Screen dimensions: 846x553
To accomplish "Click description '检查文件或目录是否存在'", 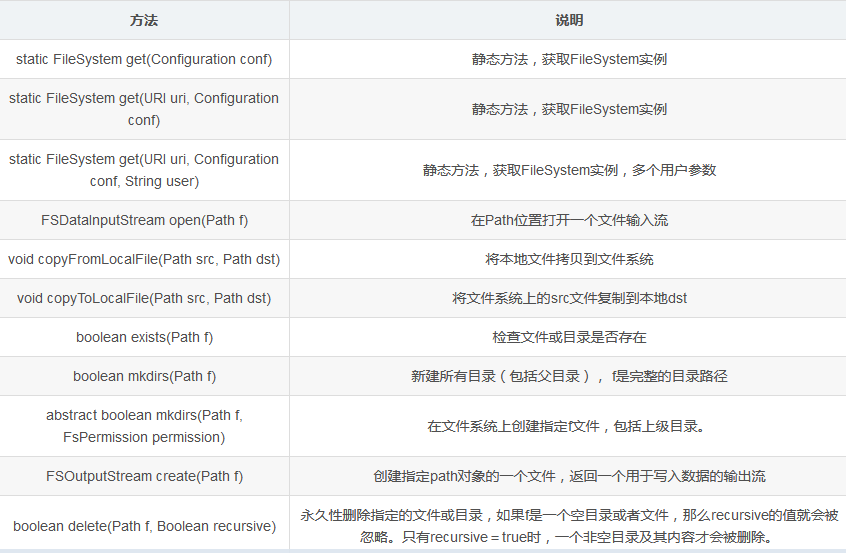I will pos(569,337).
